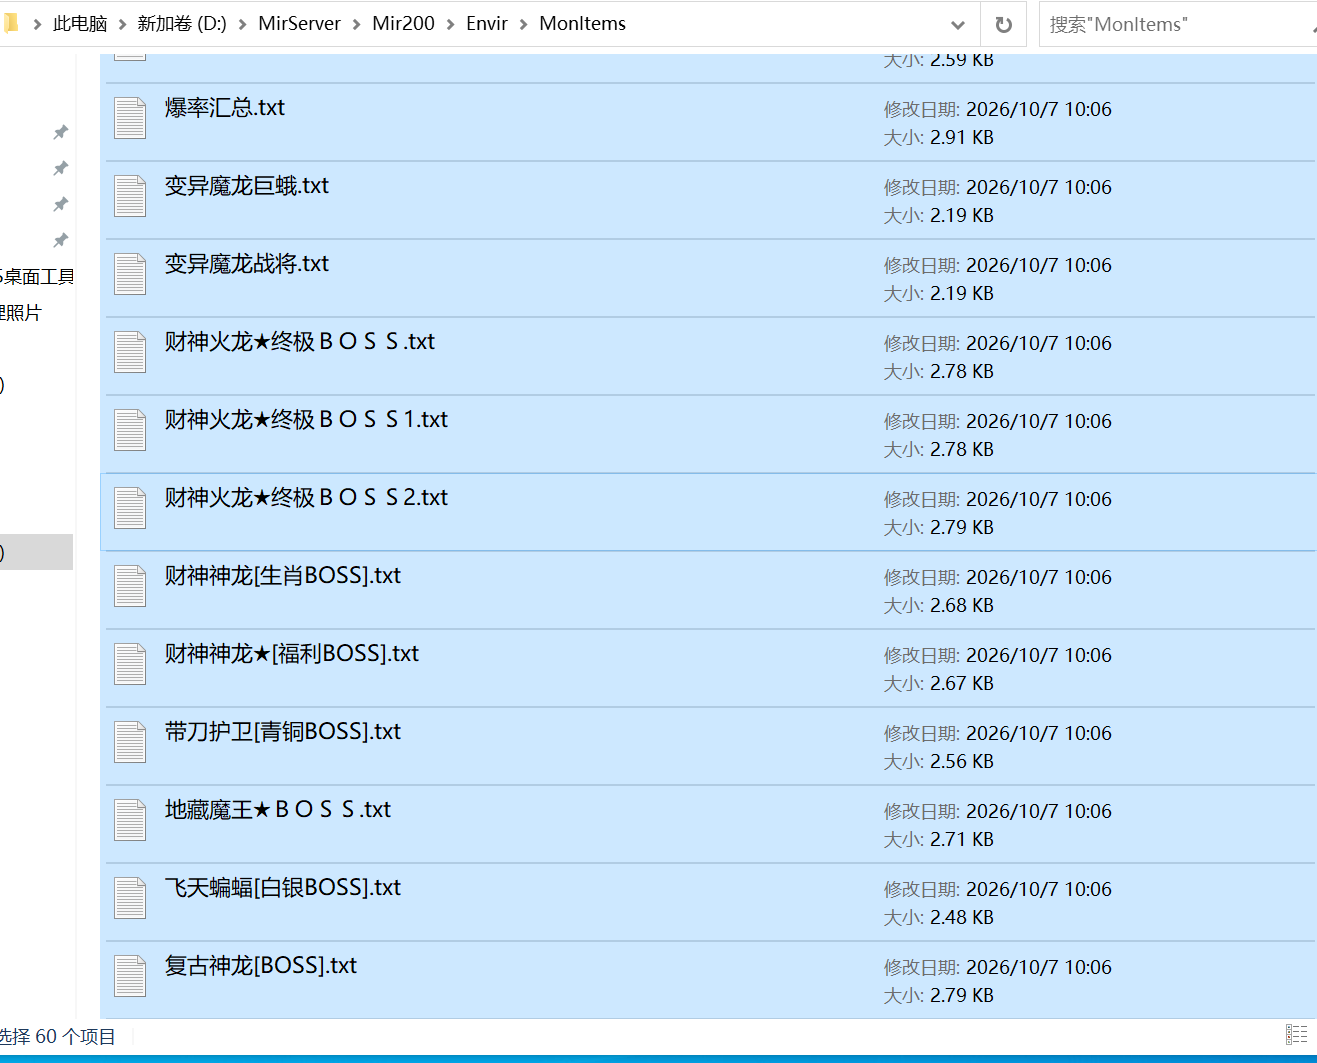Refresh the MonItems folder view
The image size is (1317, 1063).
(x=1004, y=24)
